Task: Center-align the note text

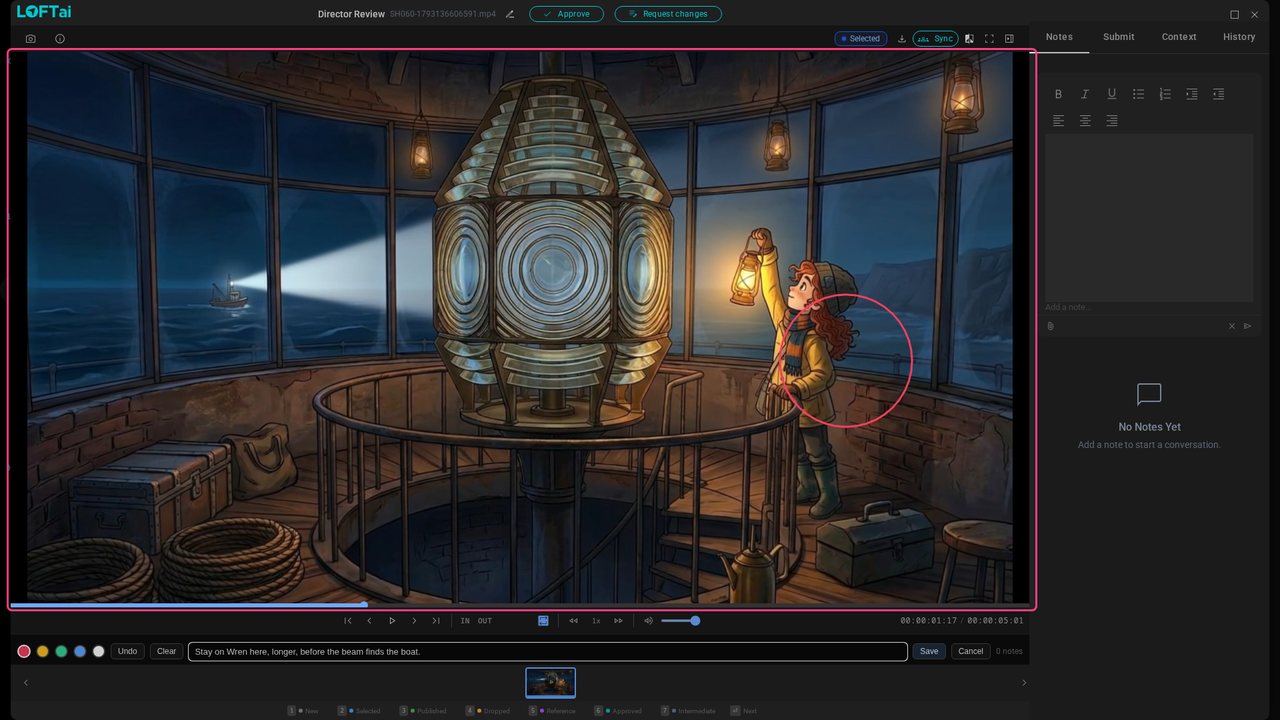Action: (x=1085, y=121)
